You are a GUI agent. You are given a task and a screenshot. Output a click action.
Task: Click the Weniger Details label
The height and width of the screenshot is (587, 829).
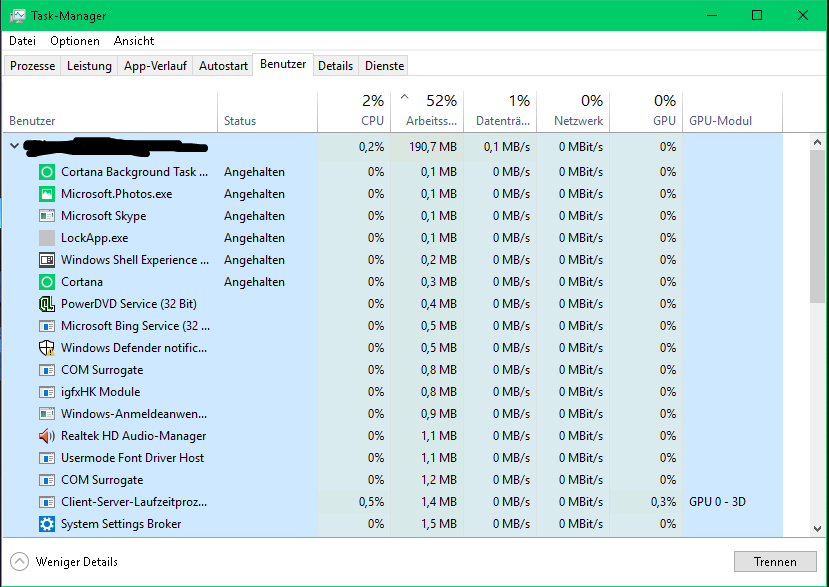pos(77,562)
